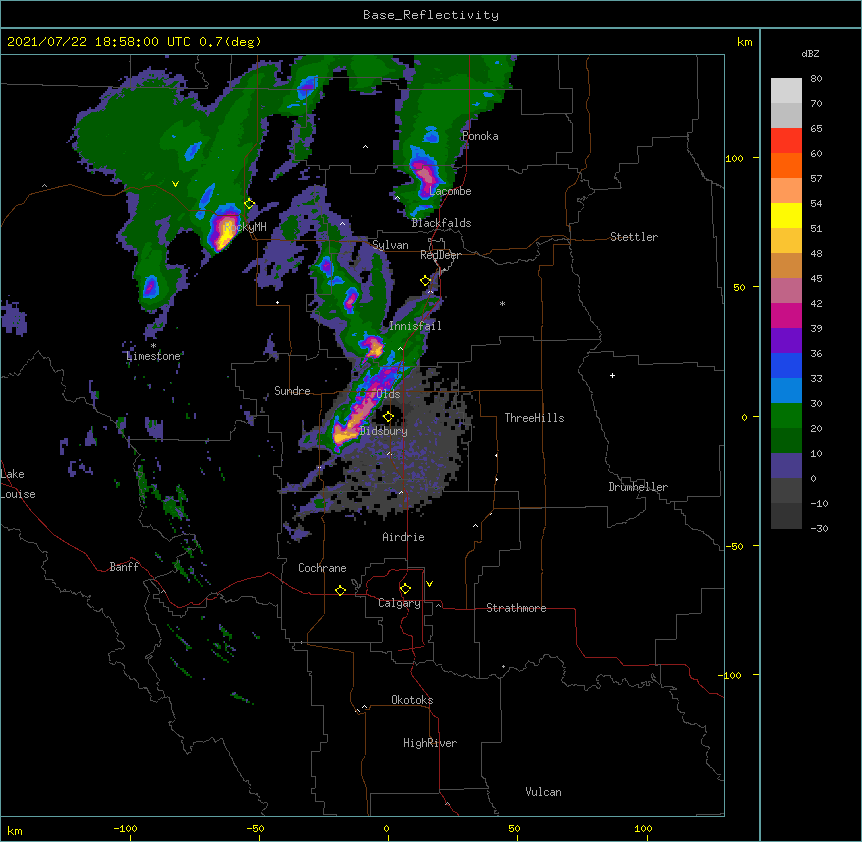This screenshot has width=862, height=842.
Task: Click the white plus marker west of Drumheller
Action: click(612, 375)
